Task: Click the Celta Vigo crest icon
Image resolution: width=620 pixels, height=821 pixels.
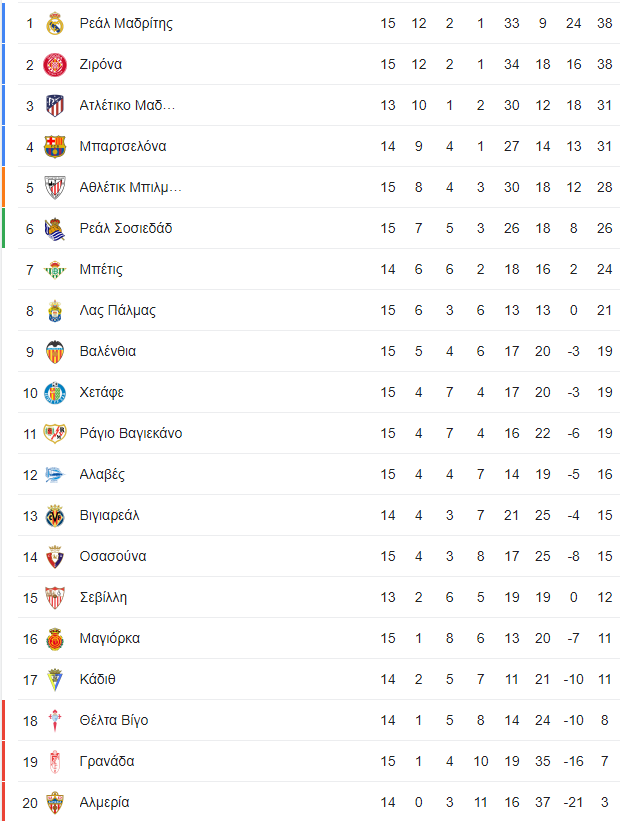Action: 55,721
